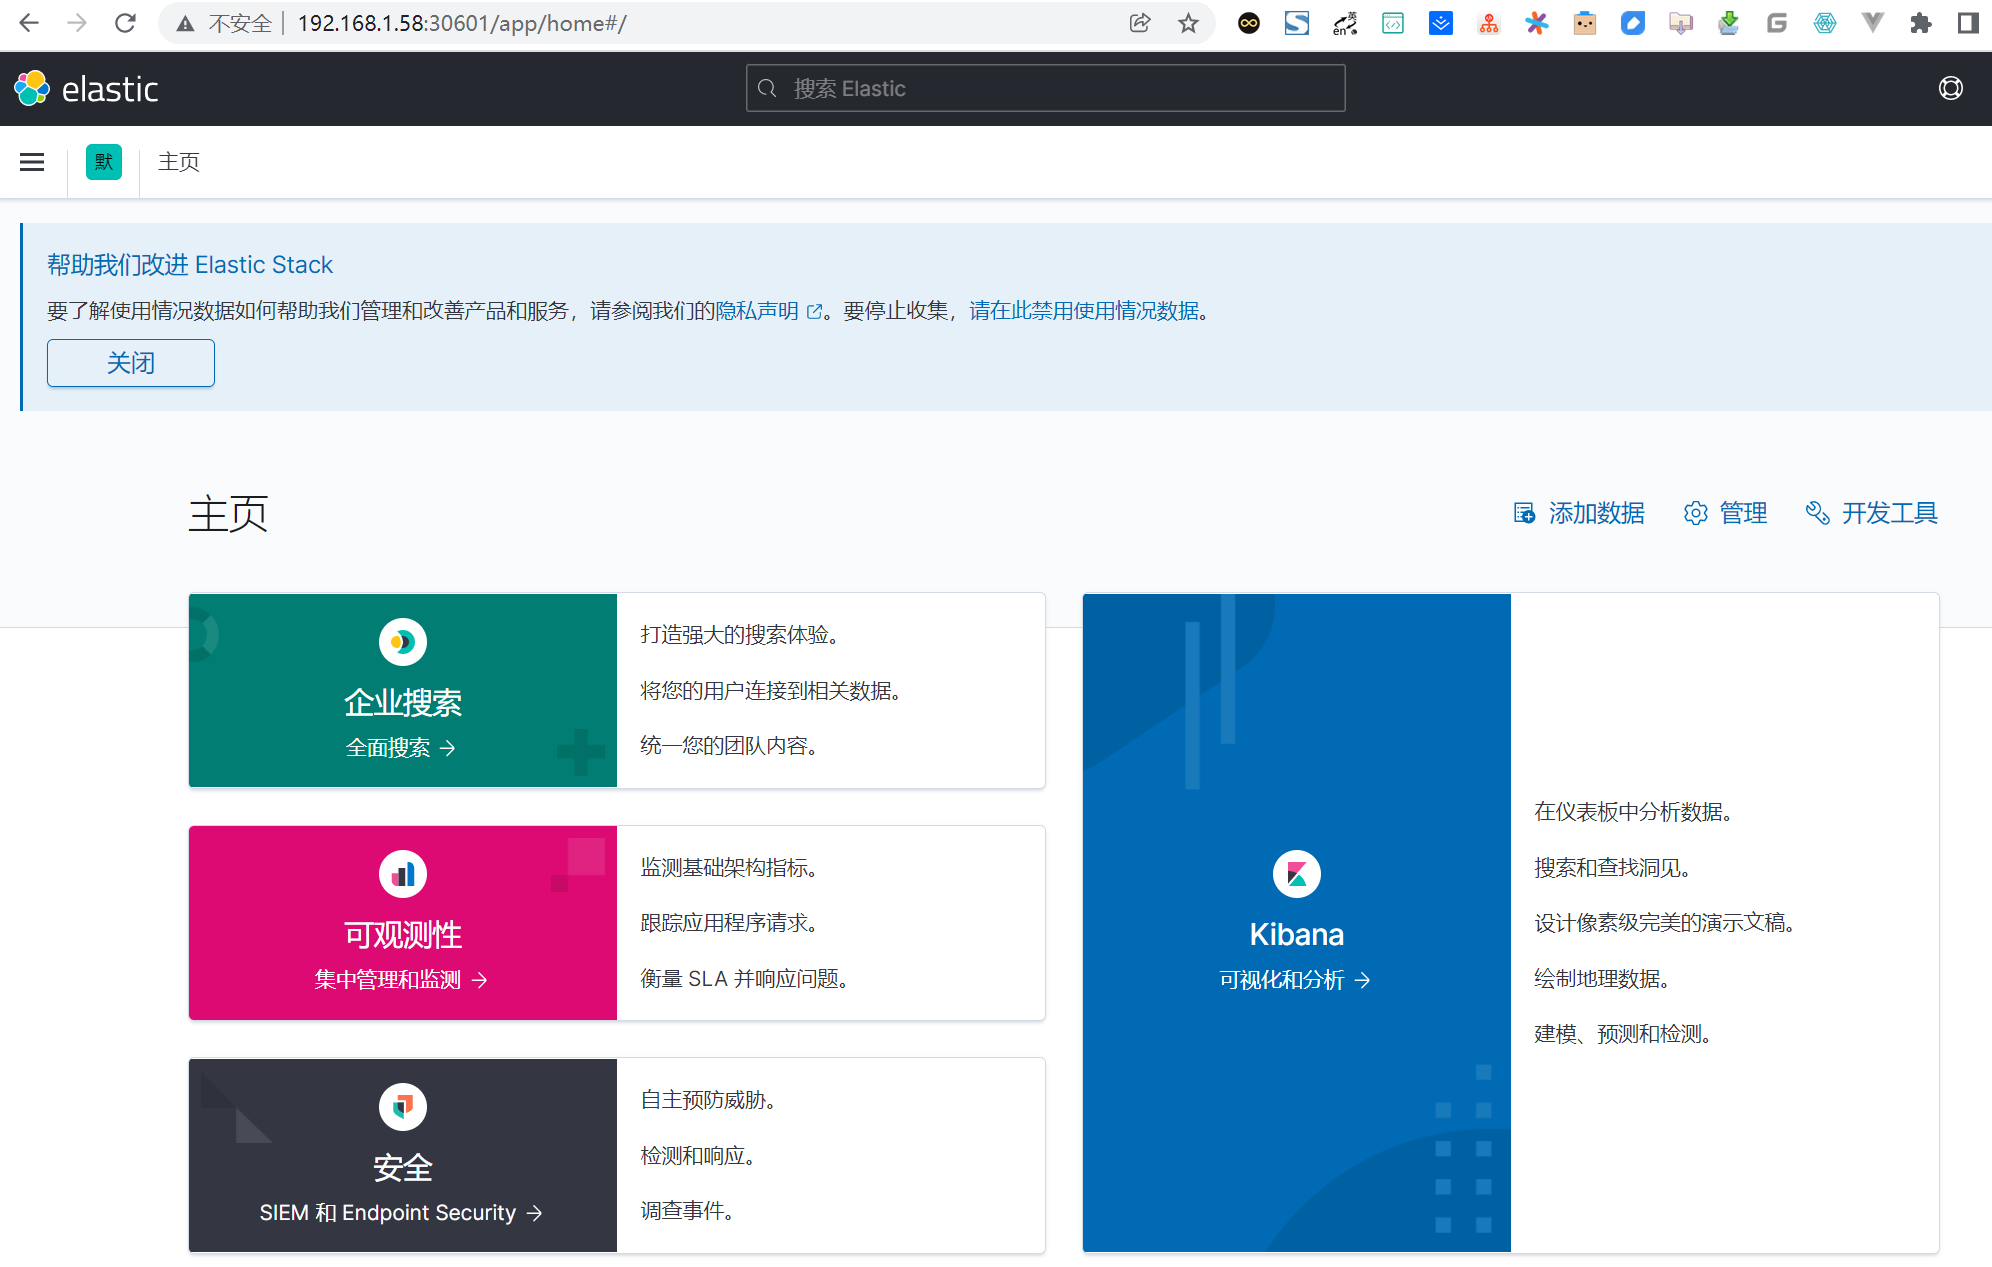Reload the page in the browser

coord(125,23)
